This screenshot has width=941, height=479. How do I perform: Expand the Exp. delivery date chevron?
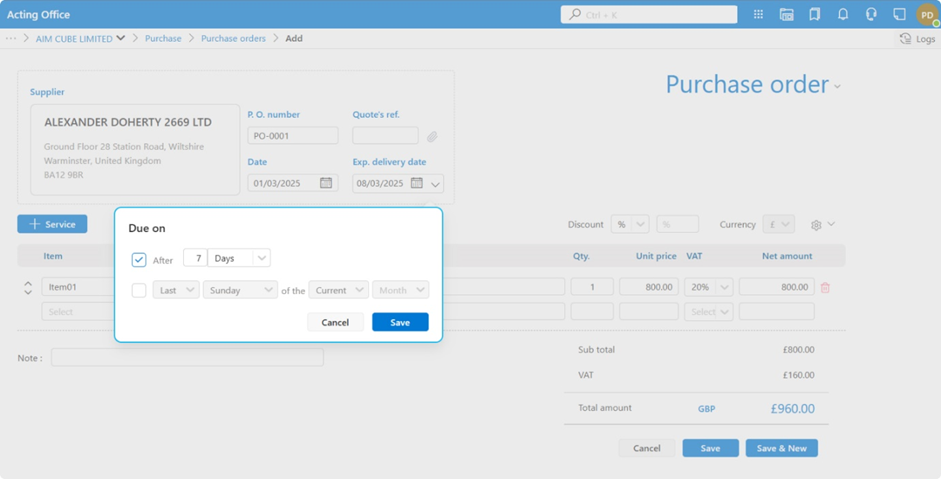tap(435, 184)
